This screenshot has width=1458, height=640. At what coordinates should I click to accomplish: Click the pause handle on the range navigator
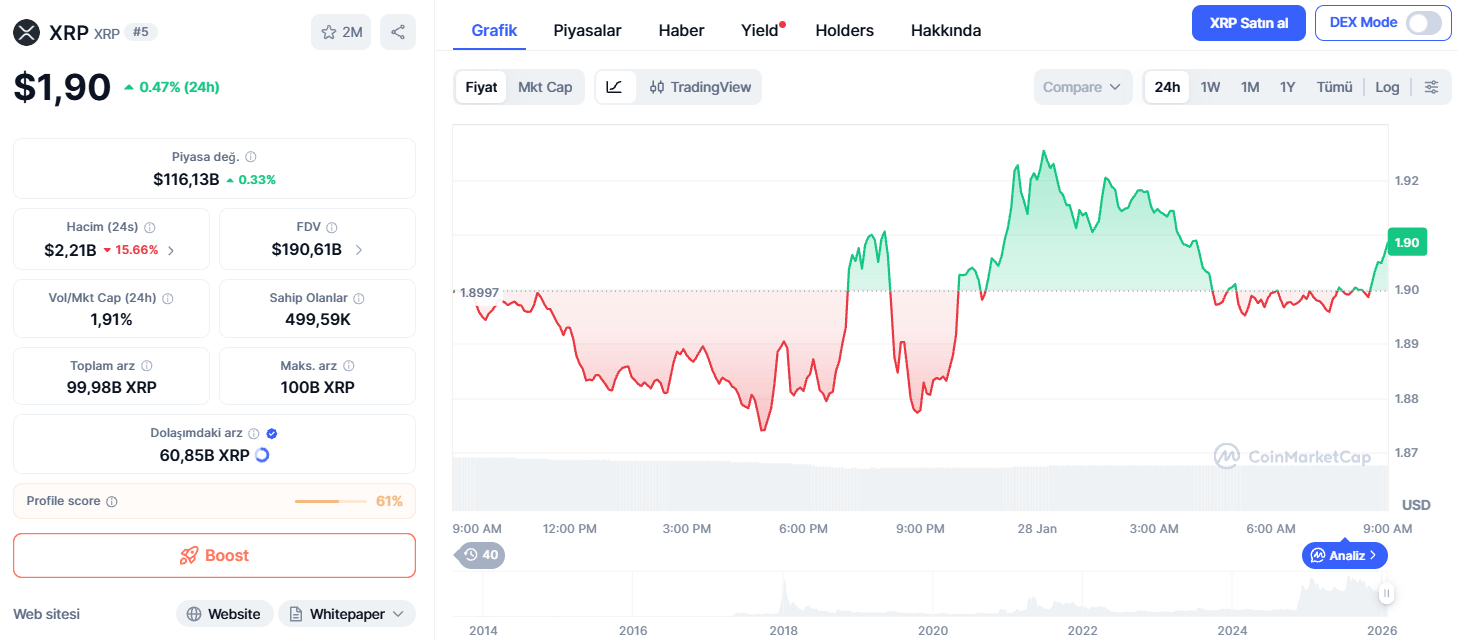click(1387, 593)
